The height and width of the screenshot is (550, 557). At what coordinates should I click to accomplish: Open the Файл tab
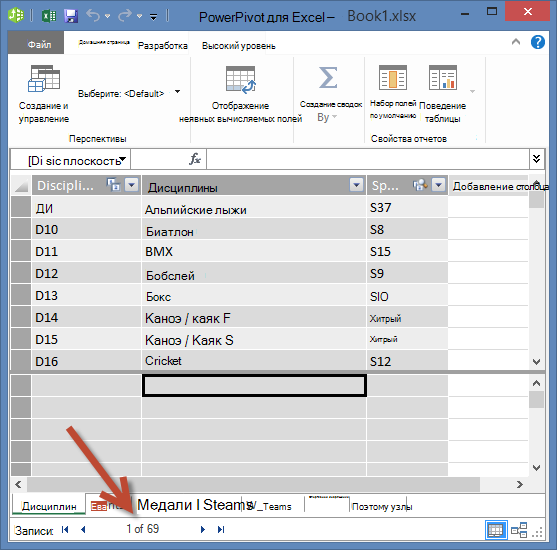(36, 42)
